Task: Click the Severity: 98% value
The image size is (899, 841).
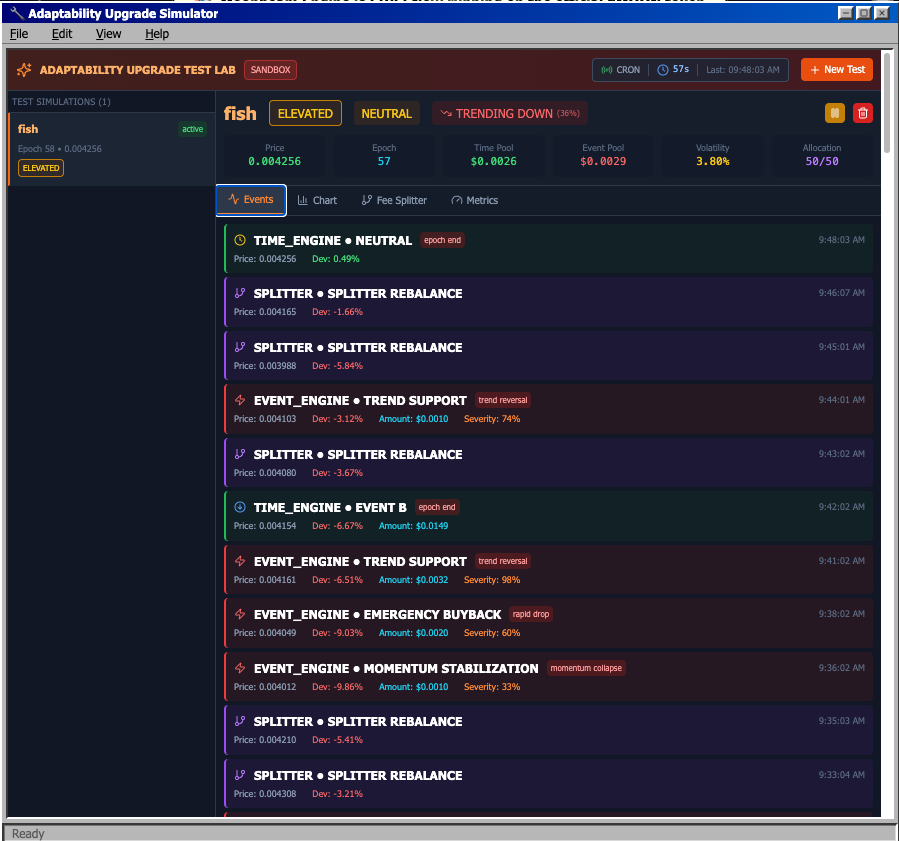Action: pyautogui.click(x=492, y=580)
